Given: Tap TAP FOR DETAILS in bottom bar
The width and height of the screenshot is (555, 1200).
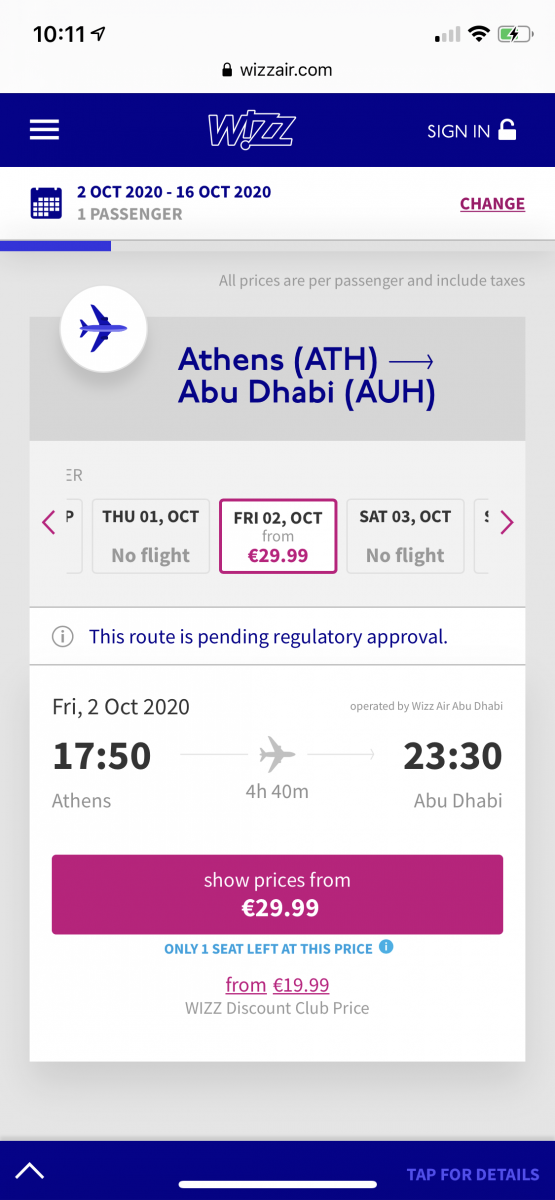Looking at the screenshot, I should click(473, 1174).
